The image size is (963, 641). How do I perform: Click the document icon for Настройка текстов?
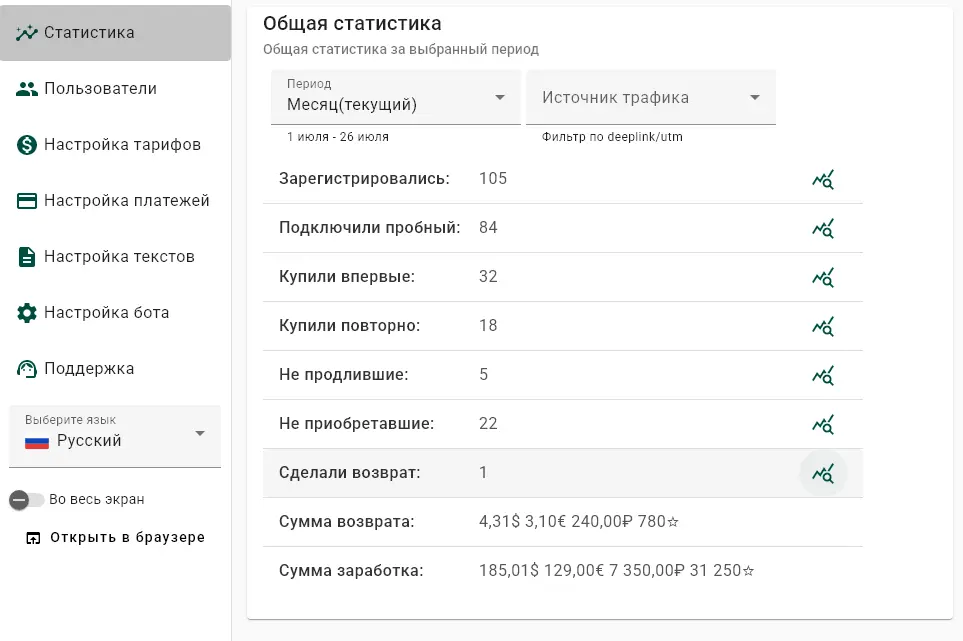click(26, 257)
